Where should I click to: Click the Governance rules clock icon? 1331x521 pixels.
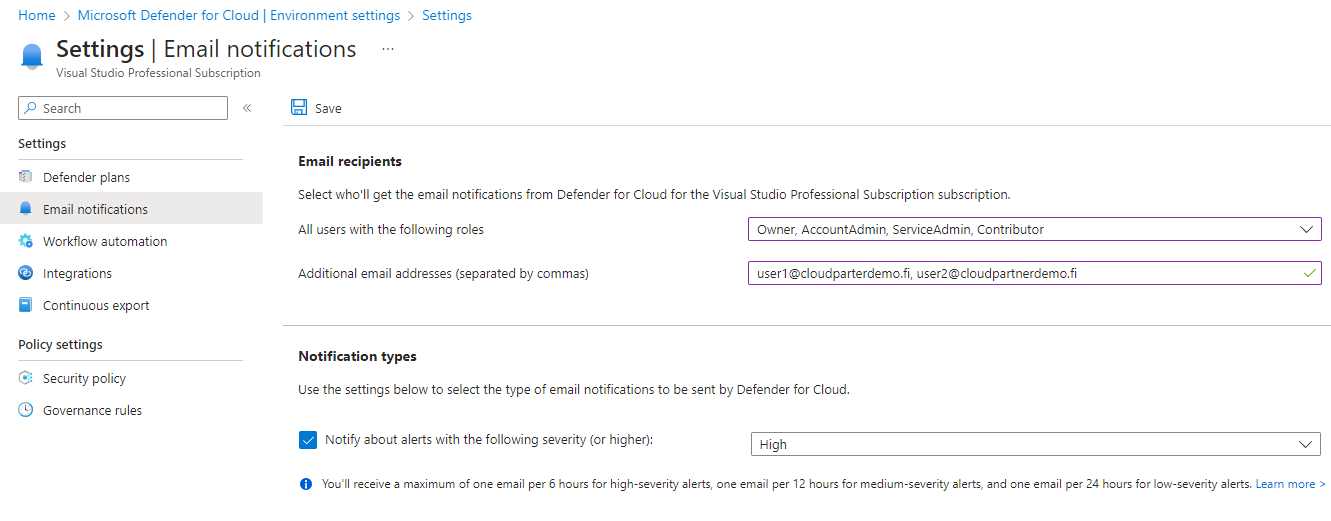click(26, 410)
